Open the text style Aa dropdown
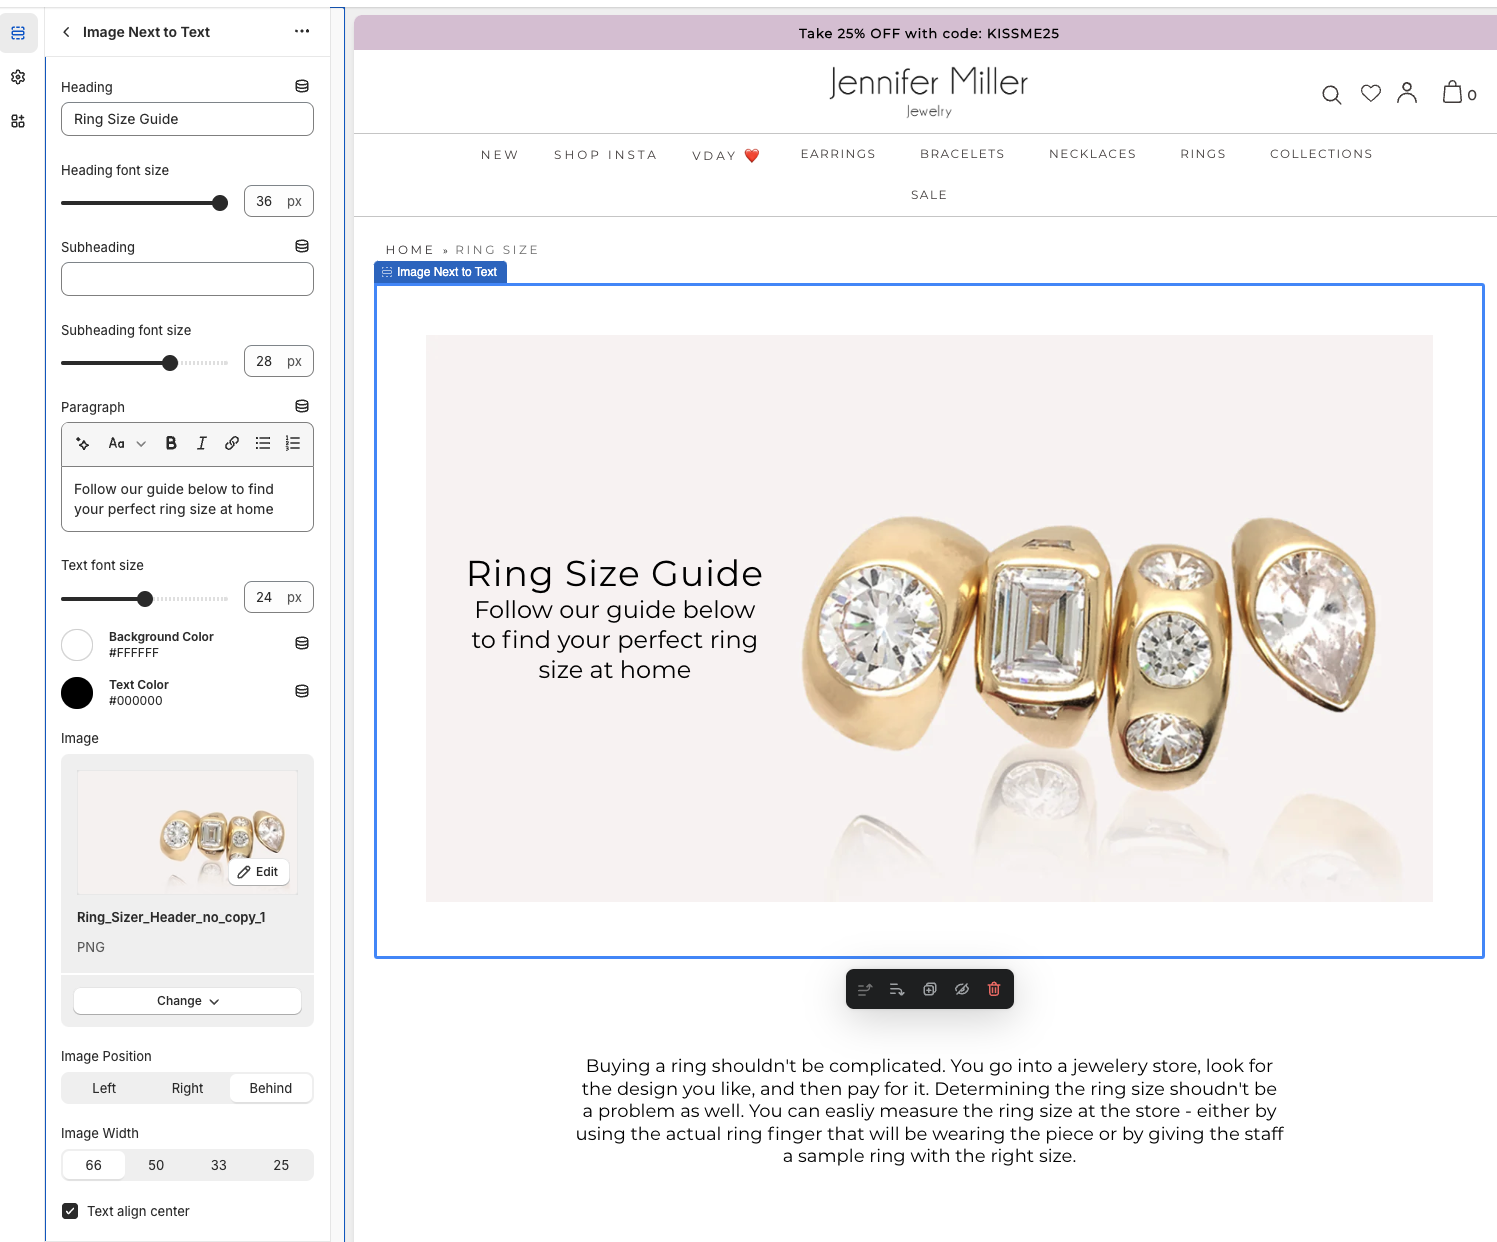 [x=126, y=443]
